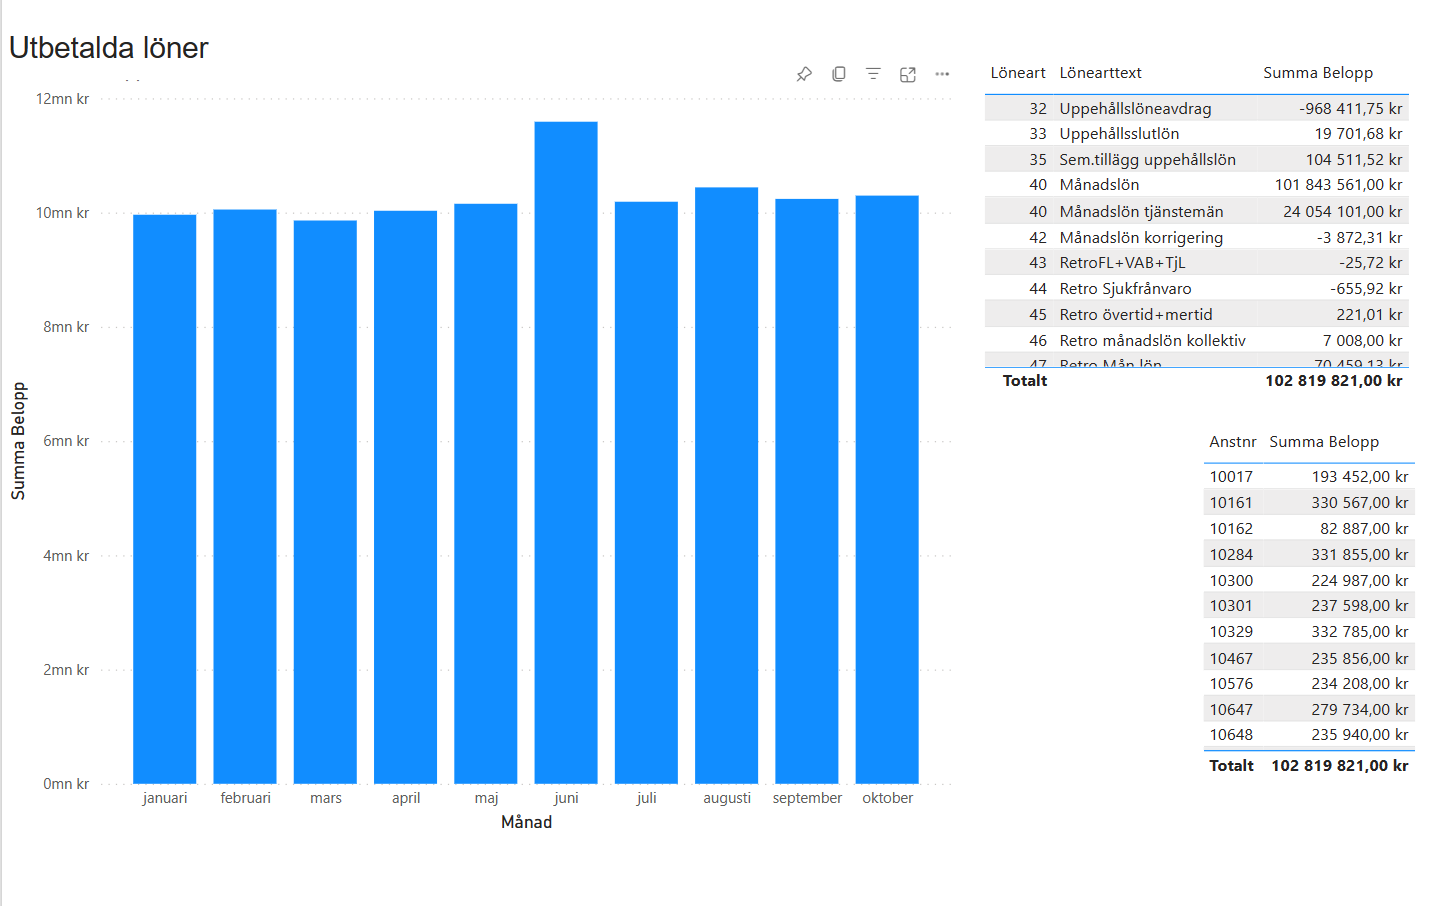Screen dimensions: 1440x906
Task: Open more options ellipsis menu
Action: (942, 74)
